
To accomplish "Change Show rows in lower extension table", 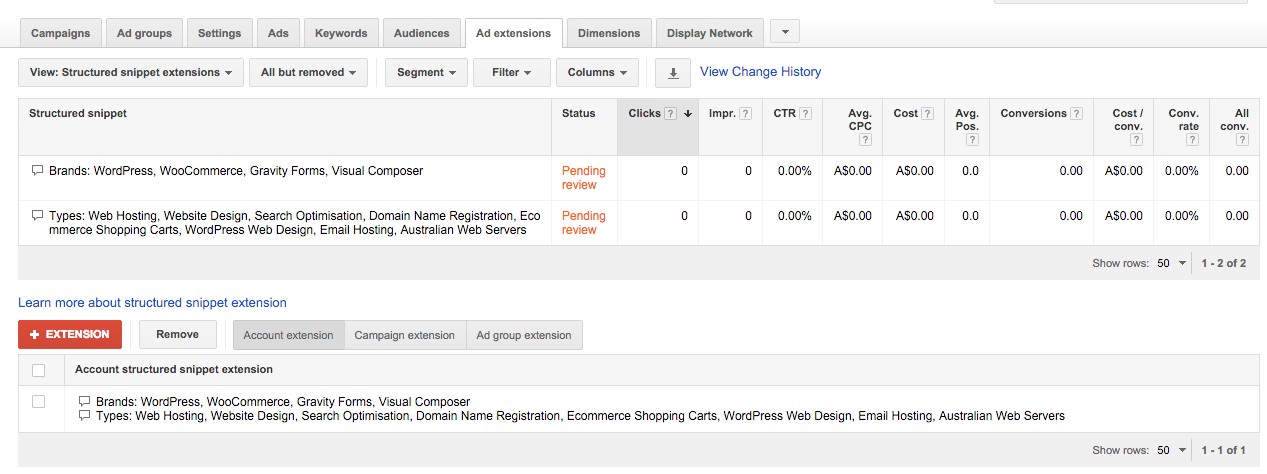I will click(x=1172, y=451).
